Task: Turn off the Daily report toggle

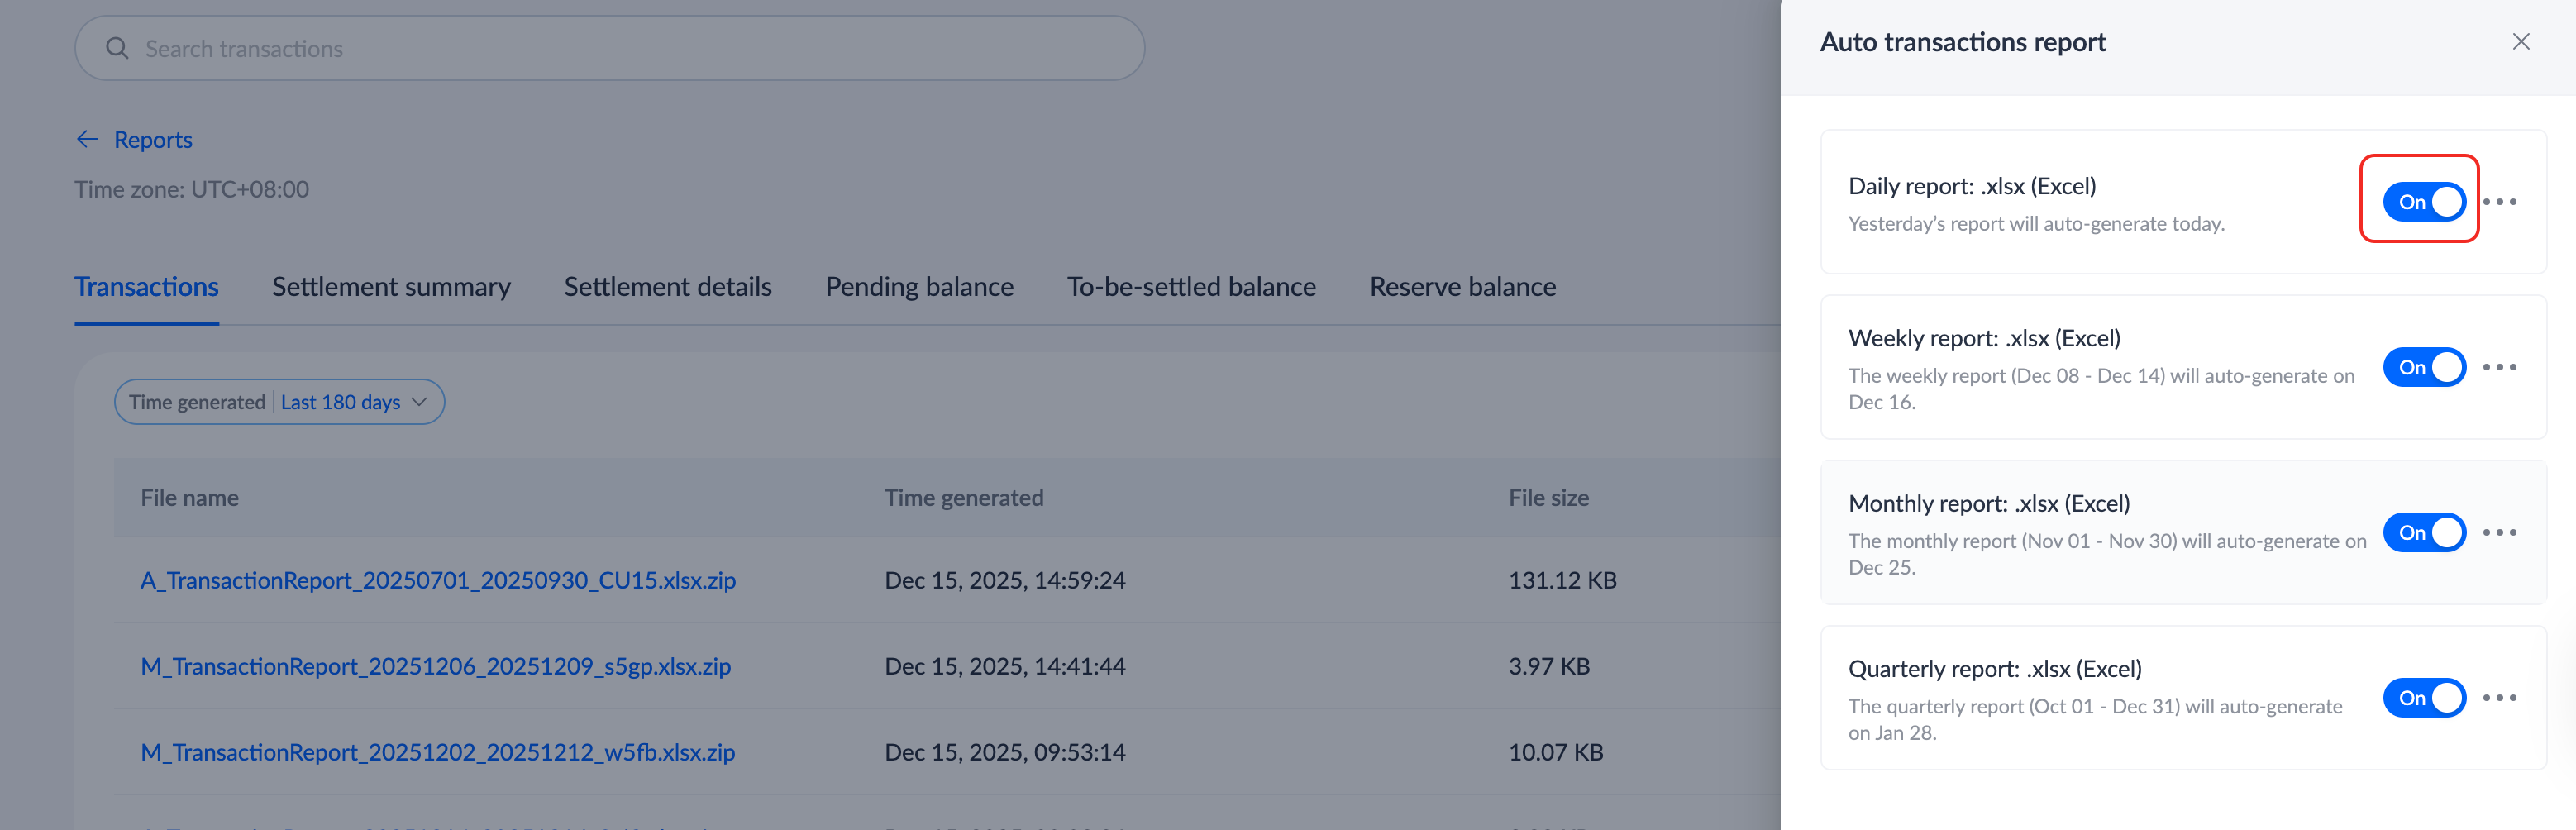Action: pos(2423,202)
